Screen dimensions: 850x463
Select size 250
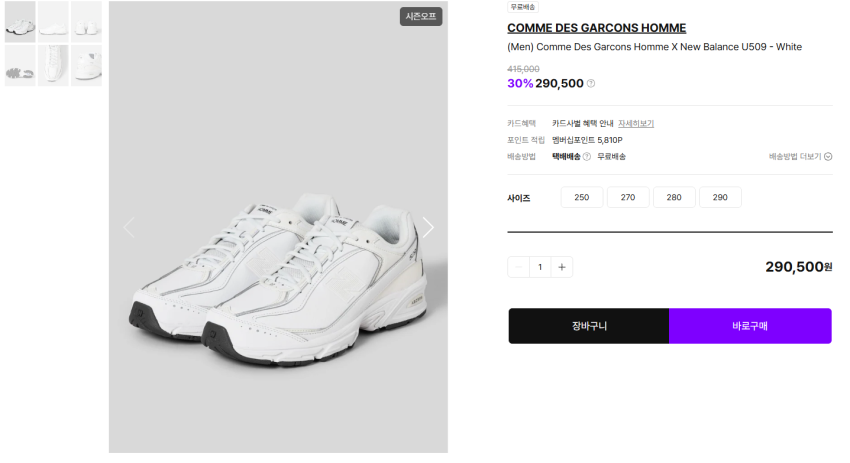point(581,198)
